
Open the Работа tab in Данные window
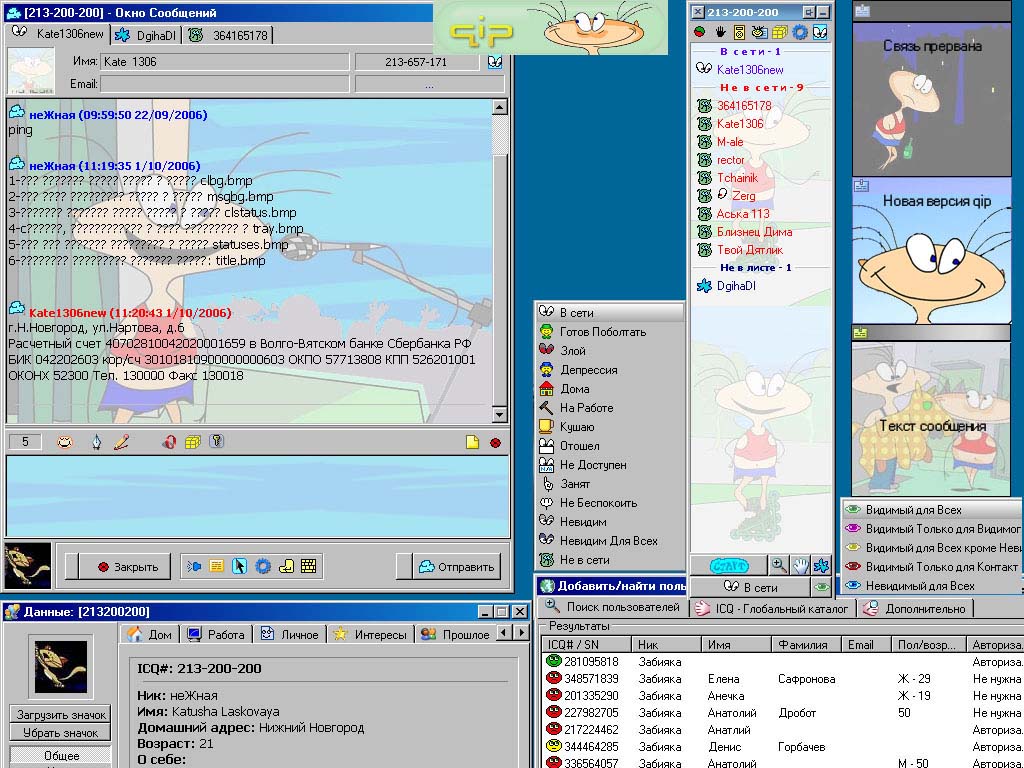[x=216, y=635]
